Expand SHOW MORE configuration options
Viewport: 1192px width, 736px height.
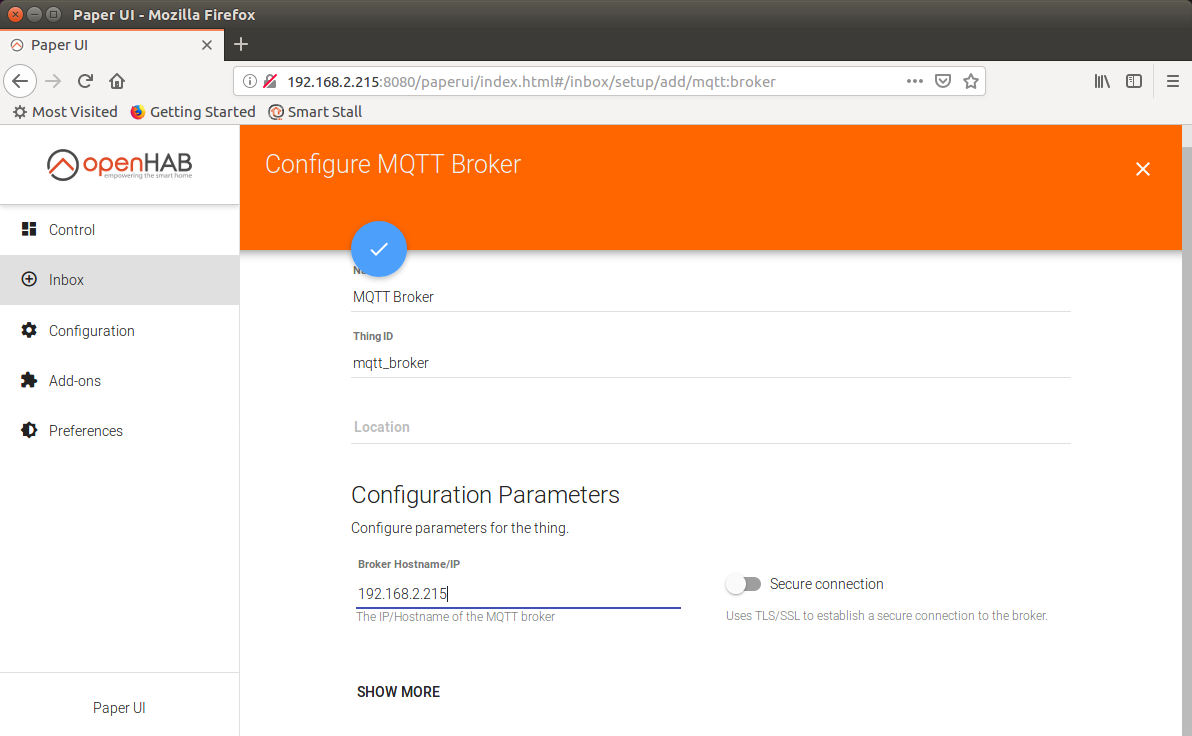click(398, 692)
